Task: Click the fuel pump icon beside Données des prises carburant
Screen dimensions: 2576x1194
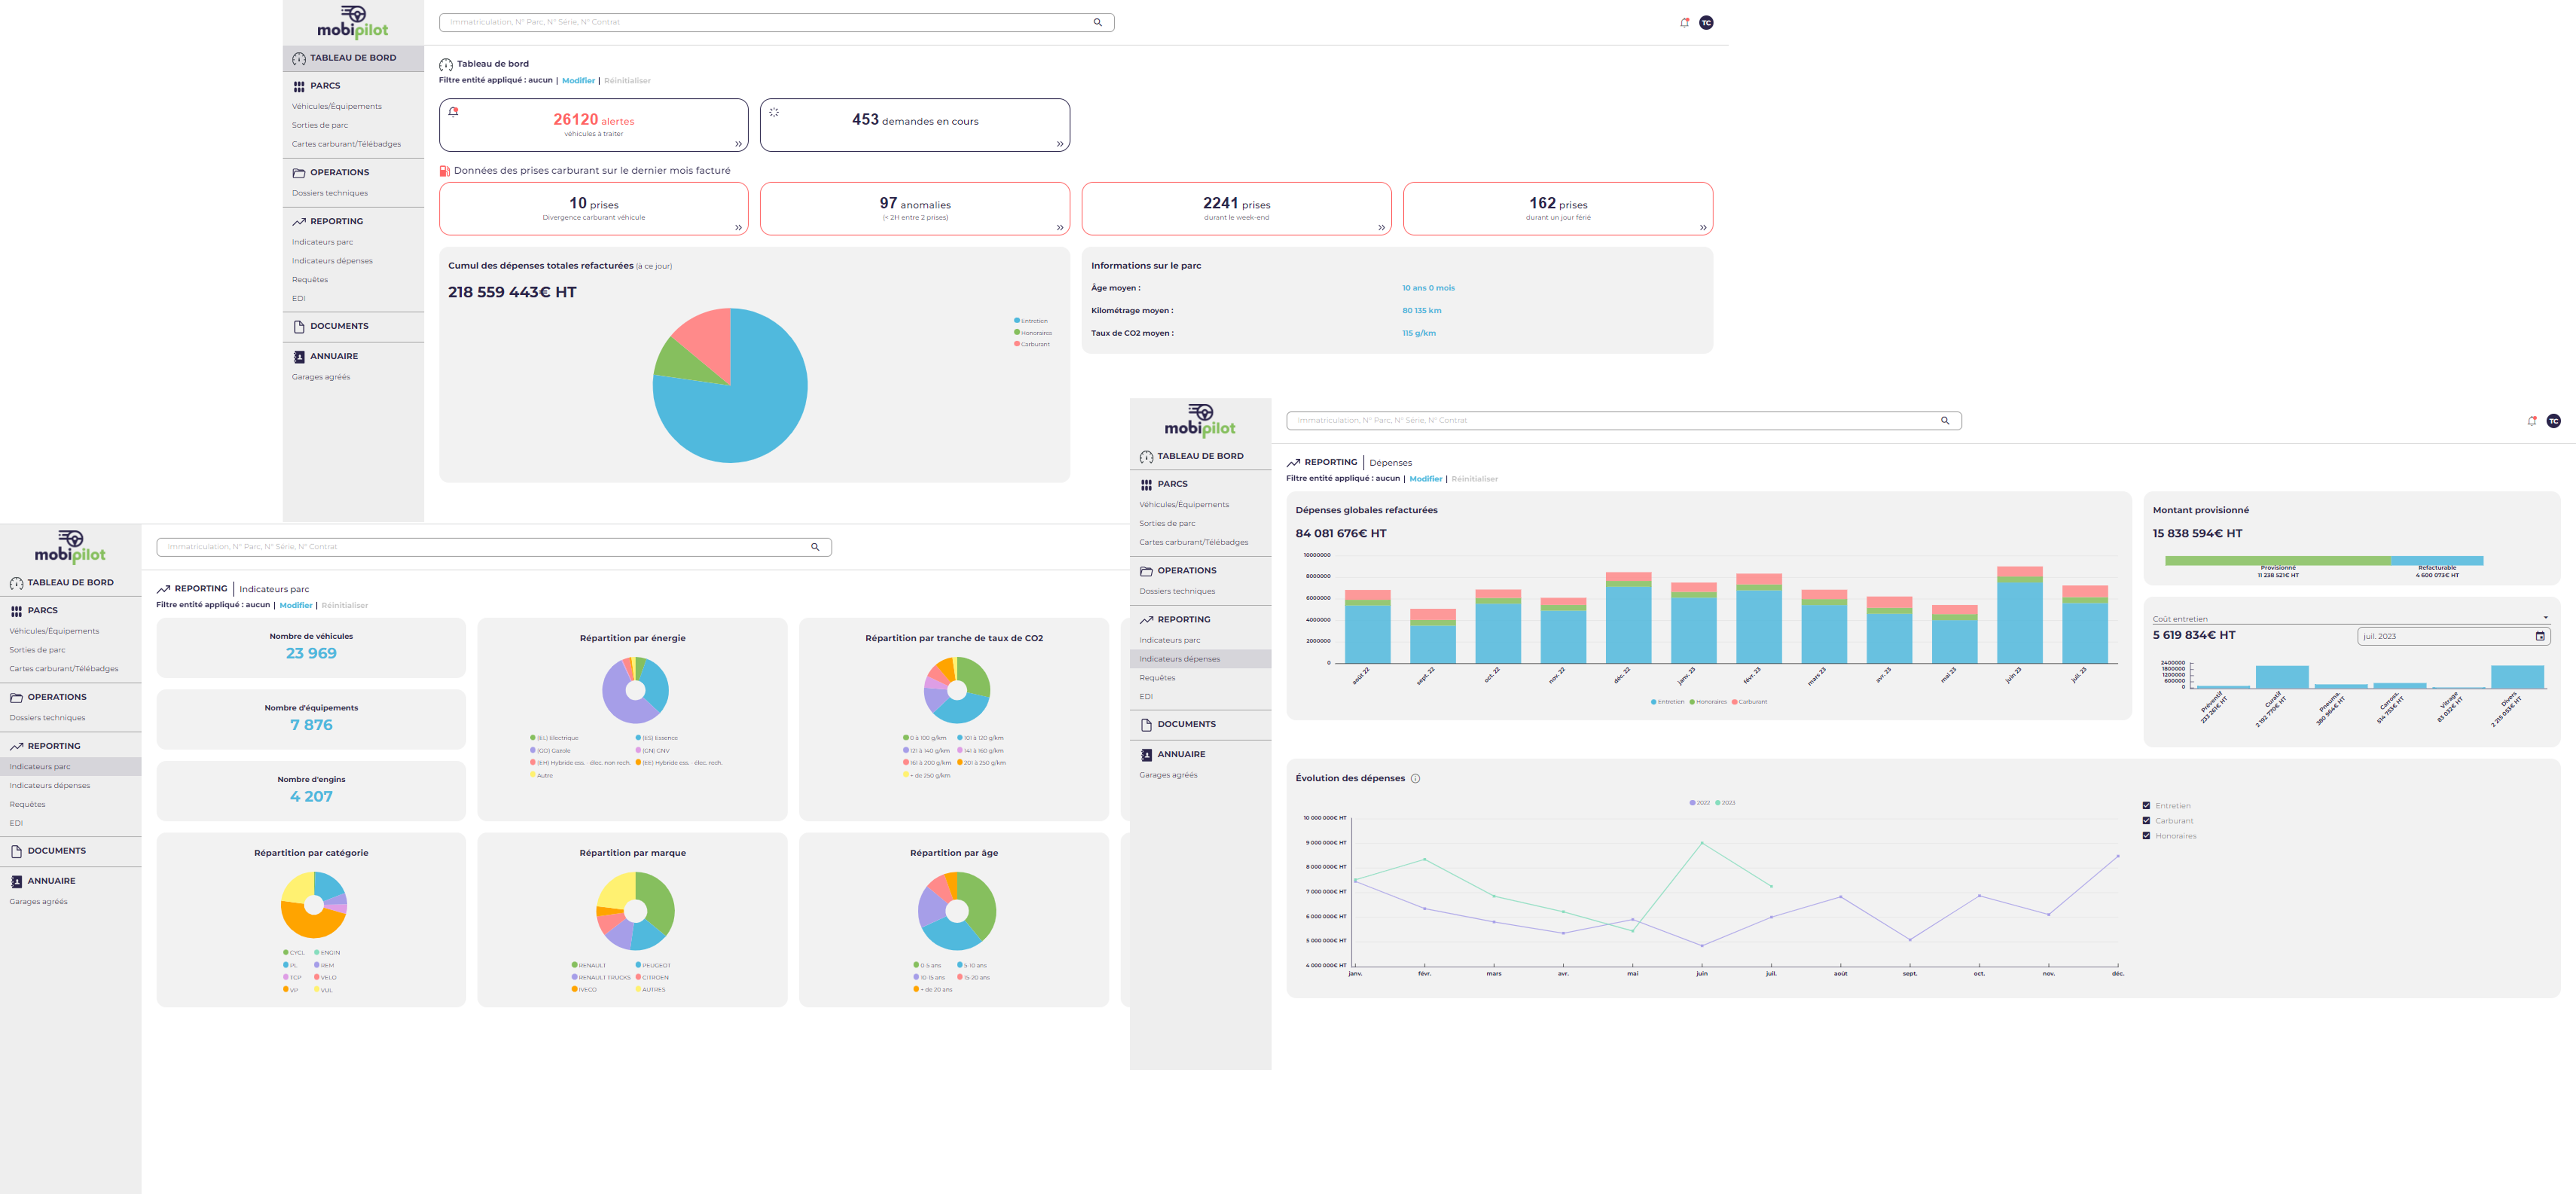Action: 445,171
